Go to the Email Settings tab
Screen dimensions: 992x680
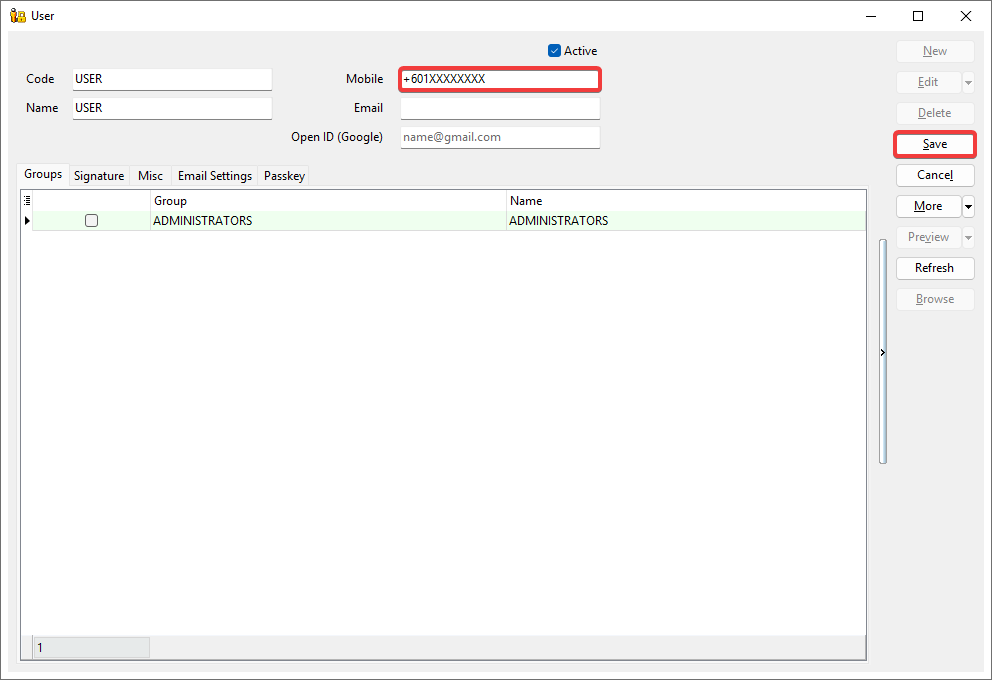pyautogui.click(x=215, y=176)
